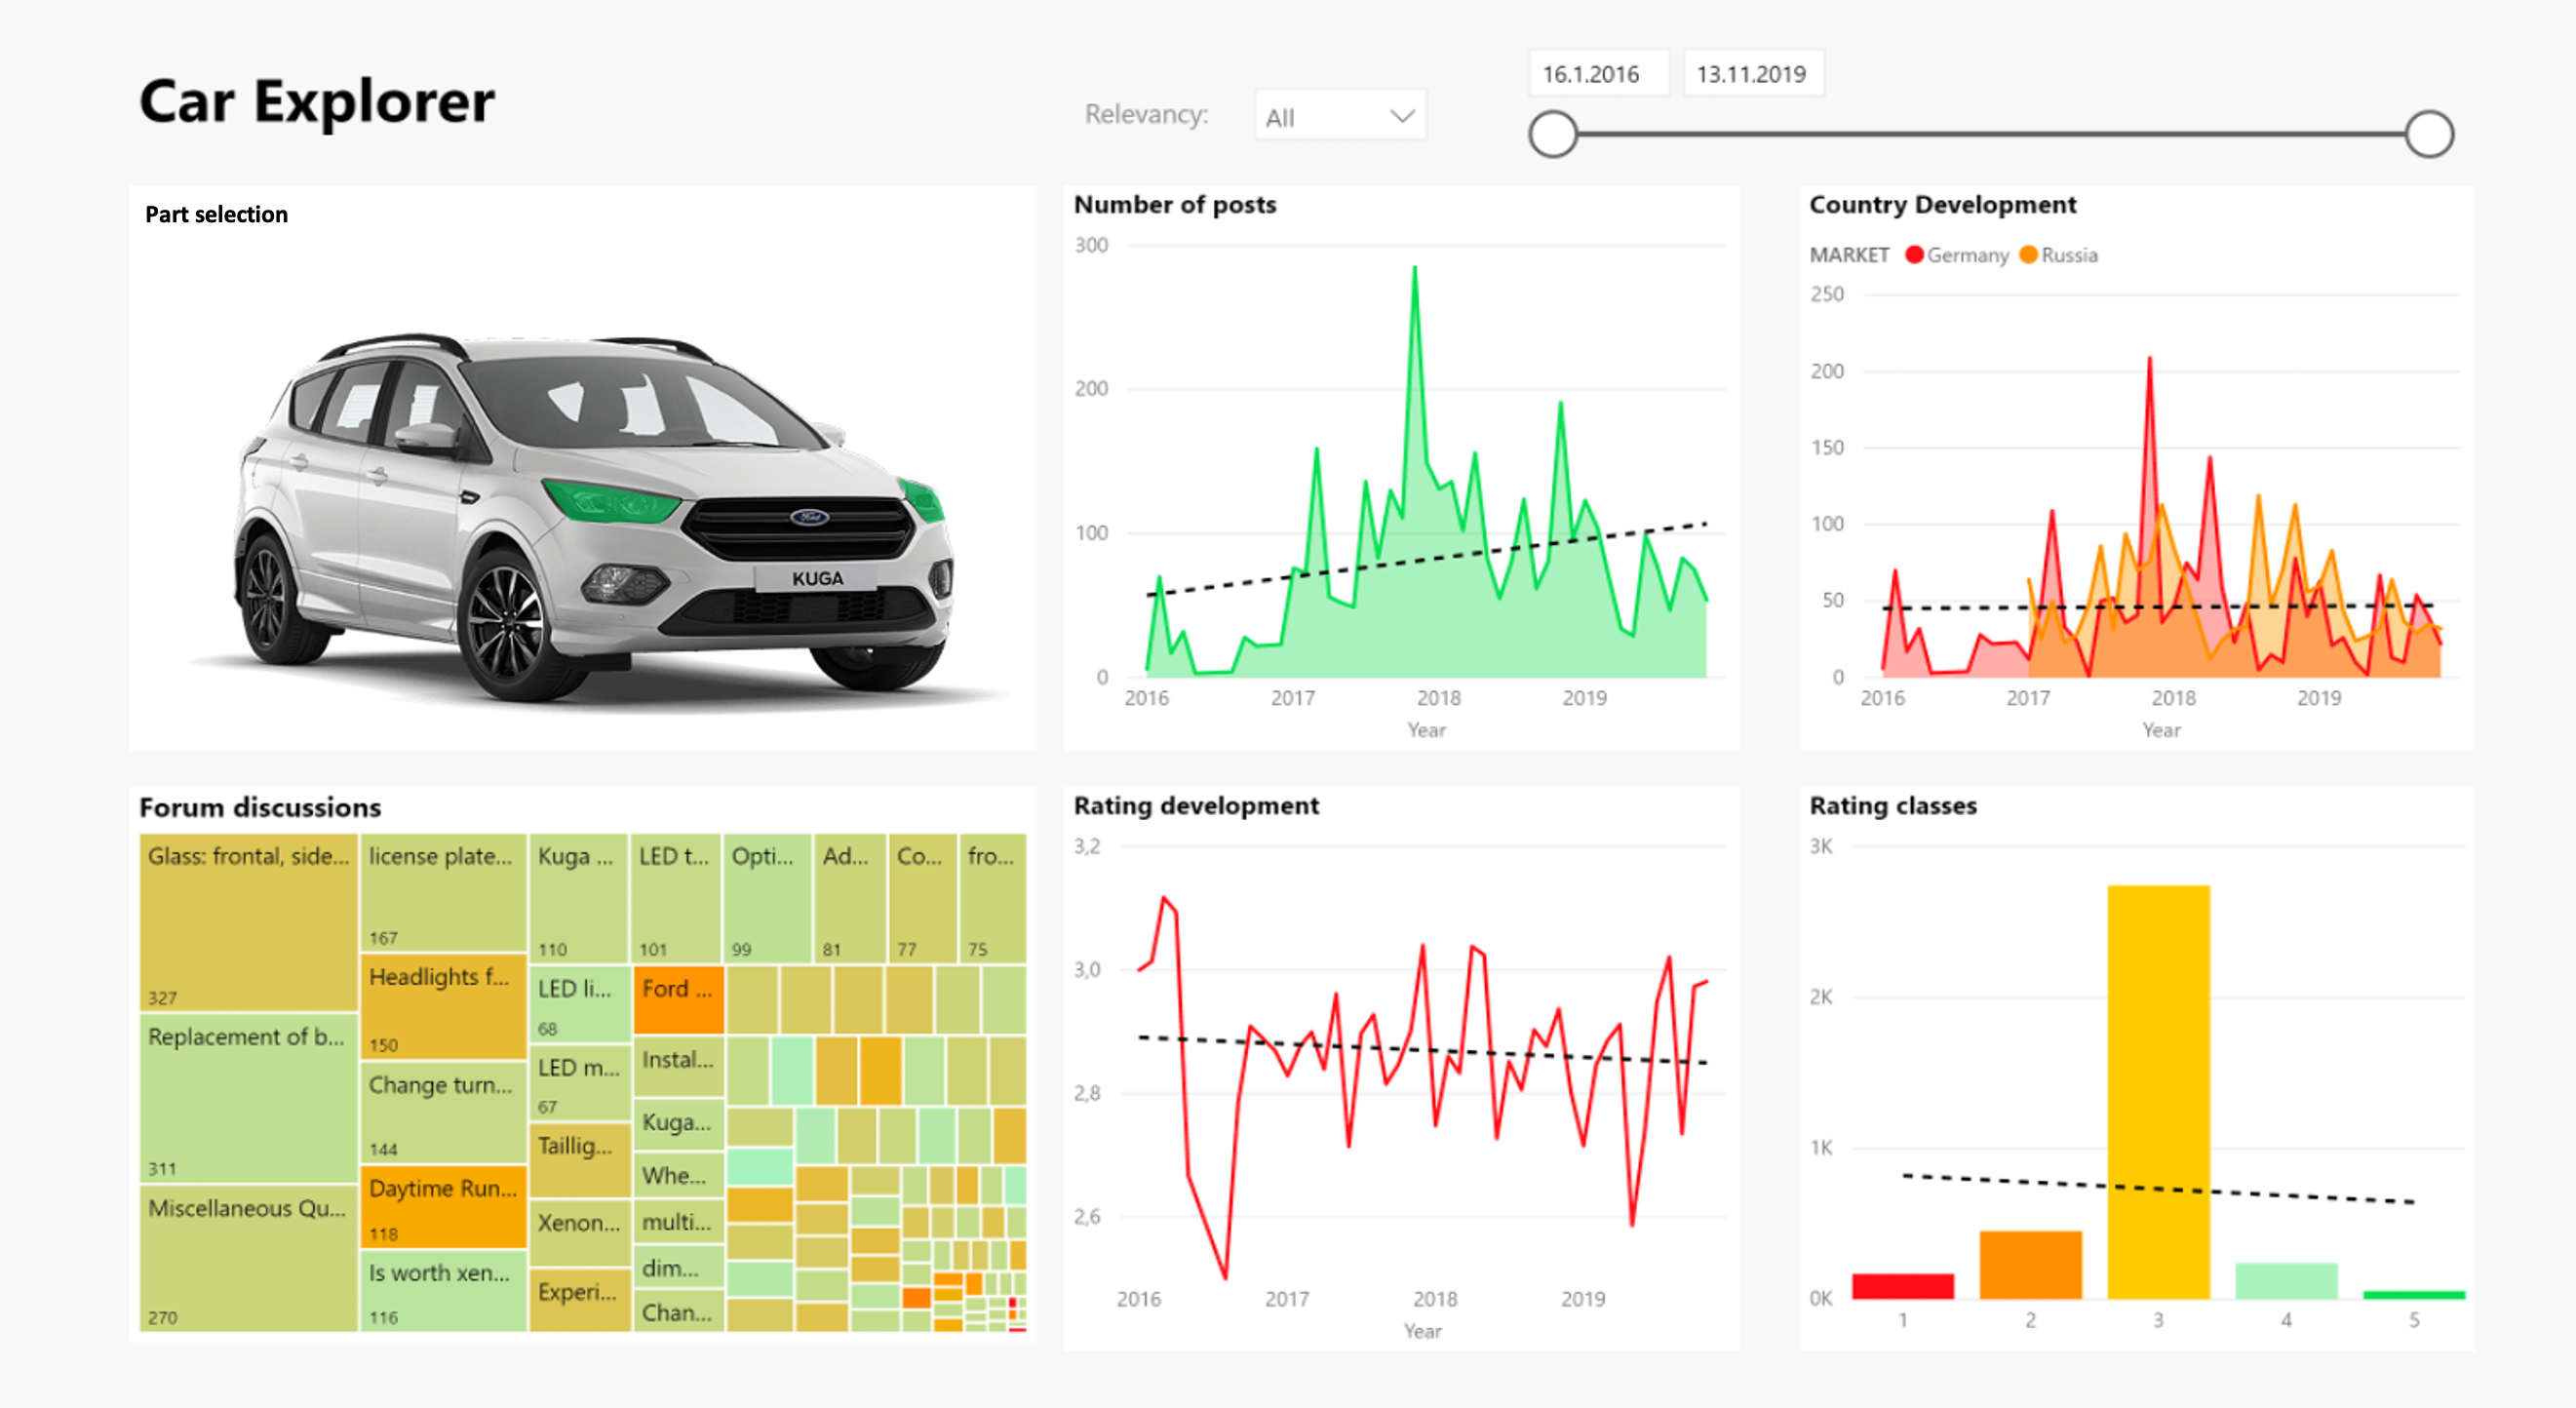Click the 'Opti...' tile with value 99

[x=768, y=898]
